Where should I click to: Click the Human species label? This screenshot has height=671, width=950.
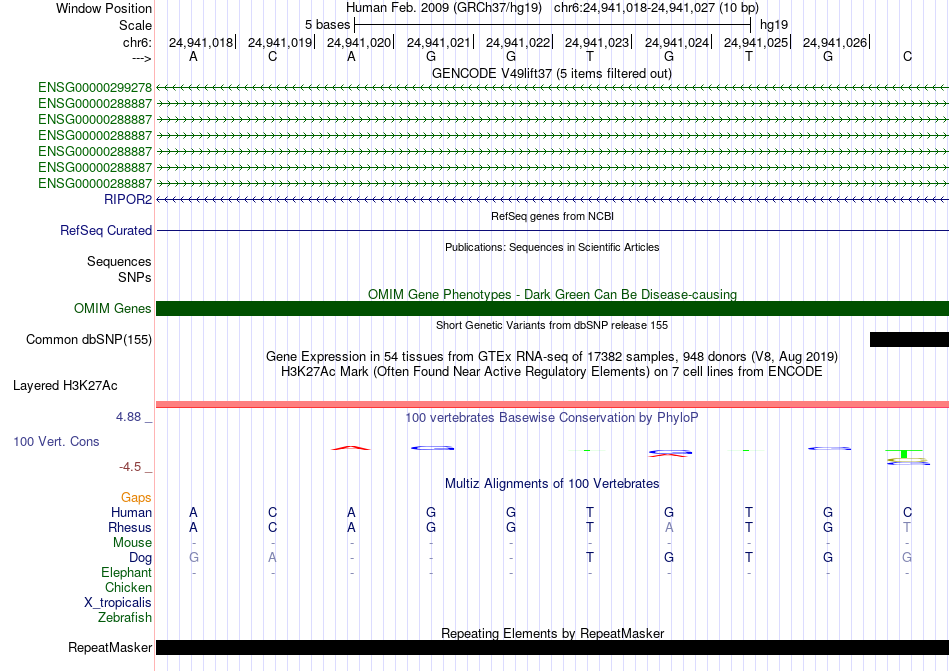pos(131,512)
